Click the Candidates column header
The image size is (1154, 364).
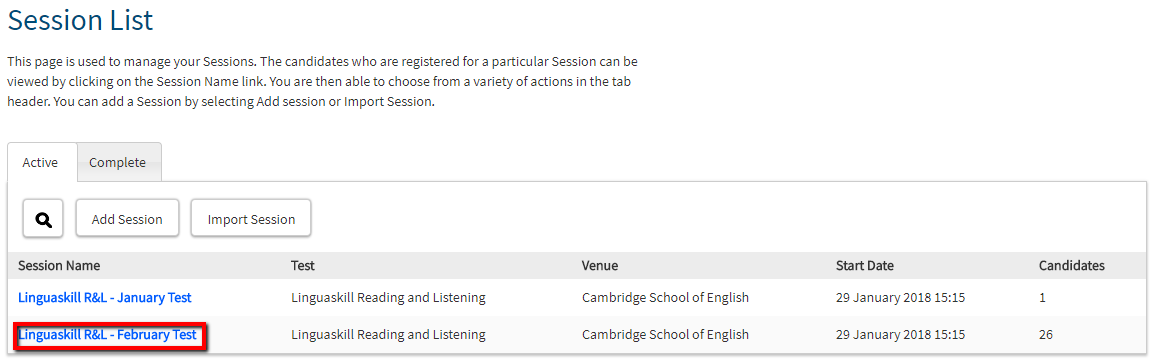click(x=1072, y=265)
